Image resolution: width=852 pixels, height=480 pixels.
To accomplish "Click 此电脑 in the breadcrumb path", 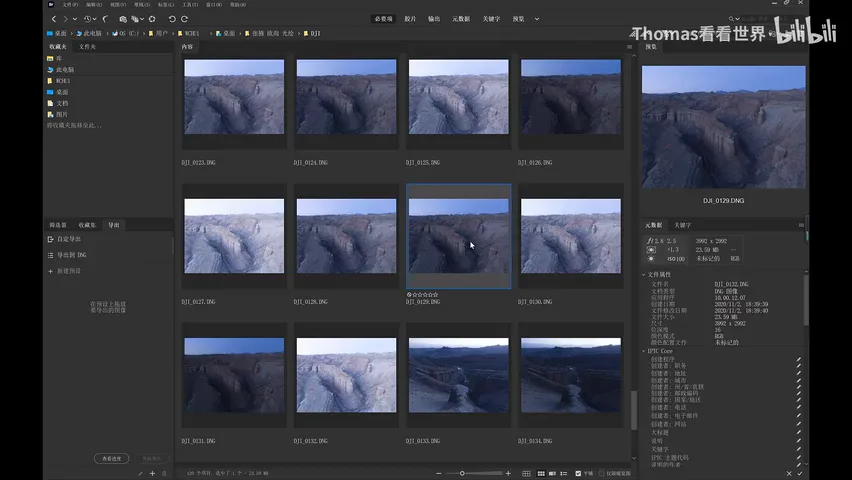I will coord(89,33).
